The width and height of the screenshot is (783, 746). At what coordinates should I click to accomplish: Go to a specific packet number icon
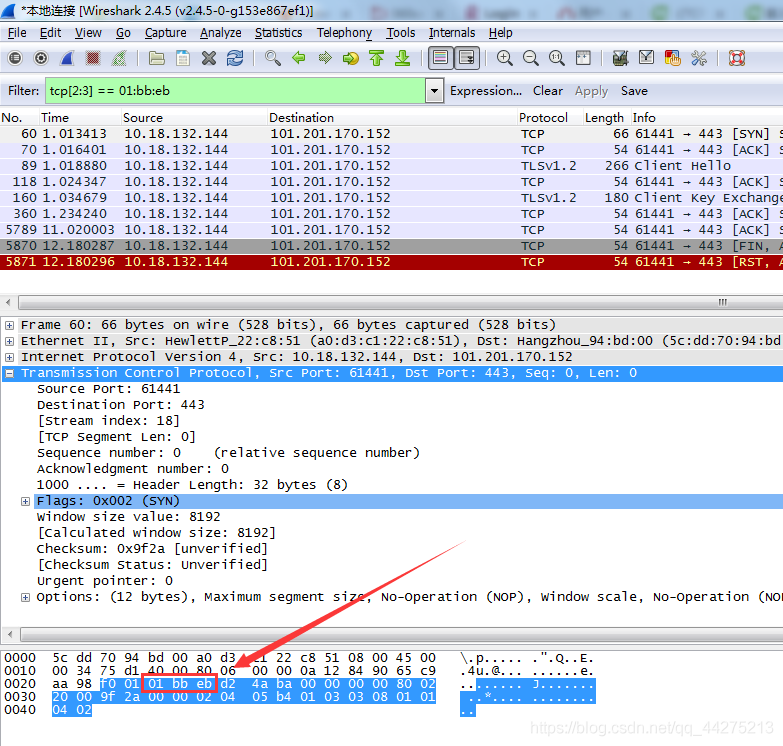click(x=351, y=58)
